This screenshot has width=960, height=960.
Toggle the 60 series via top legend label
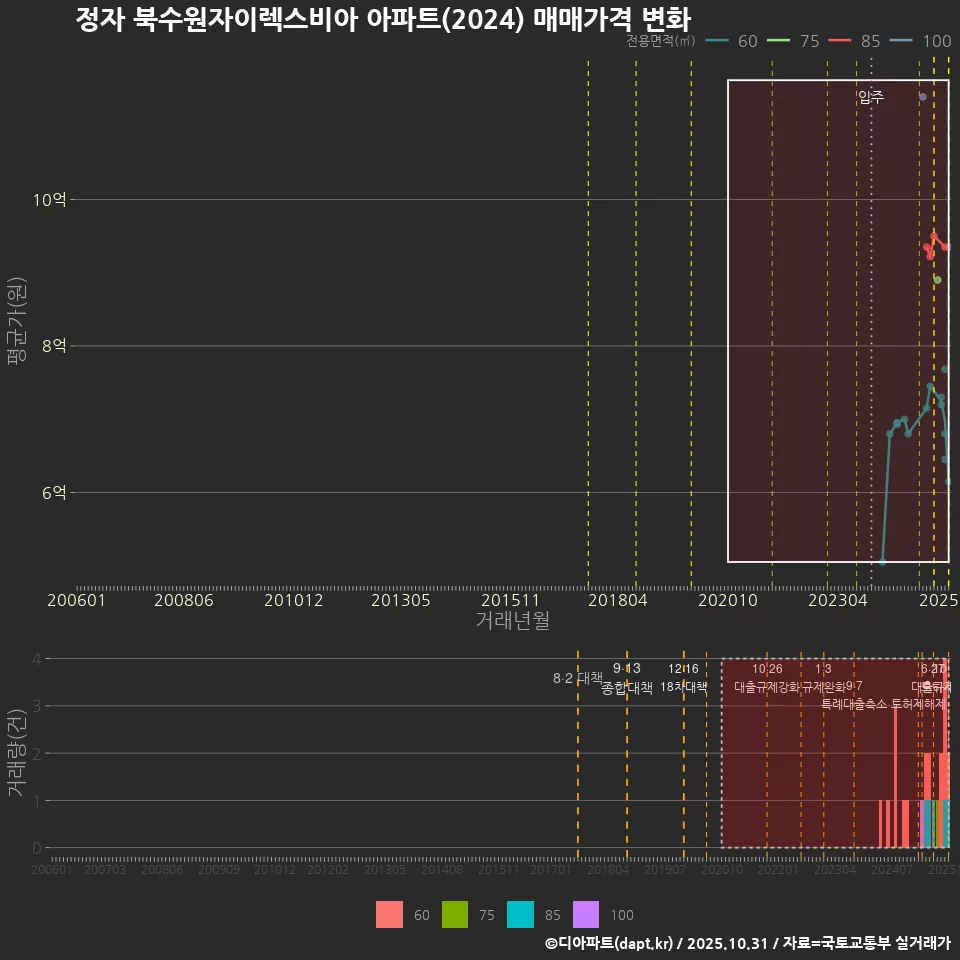(747, 42)
